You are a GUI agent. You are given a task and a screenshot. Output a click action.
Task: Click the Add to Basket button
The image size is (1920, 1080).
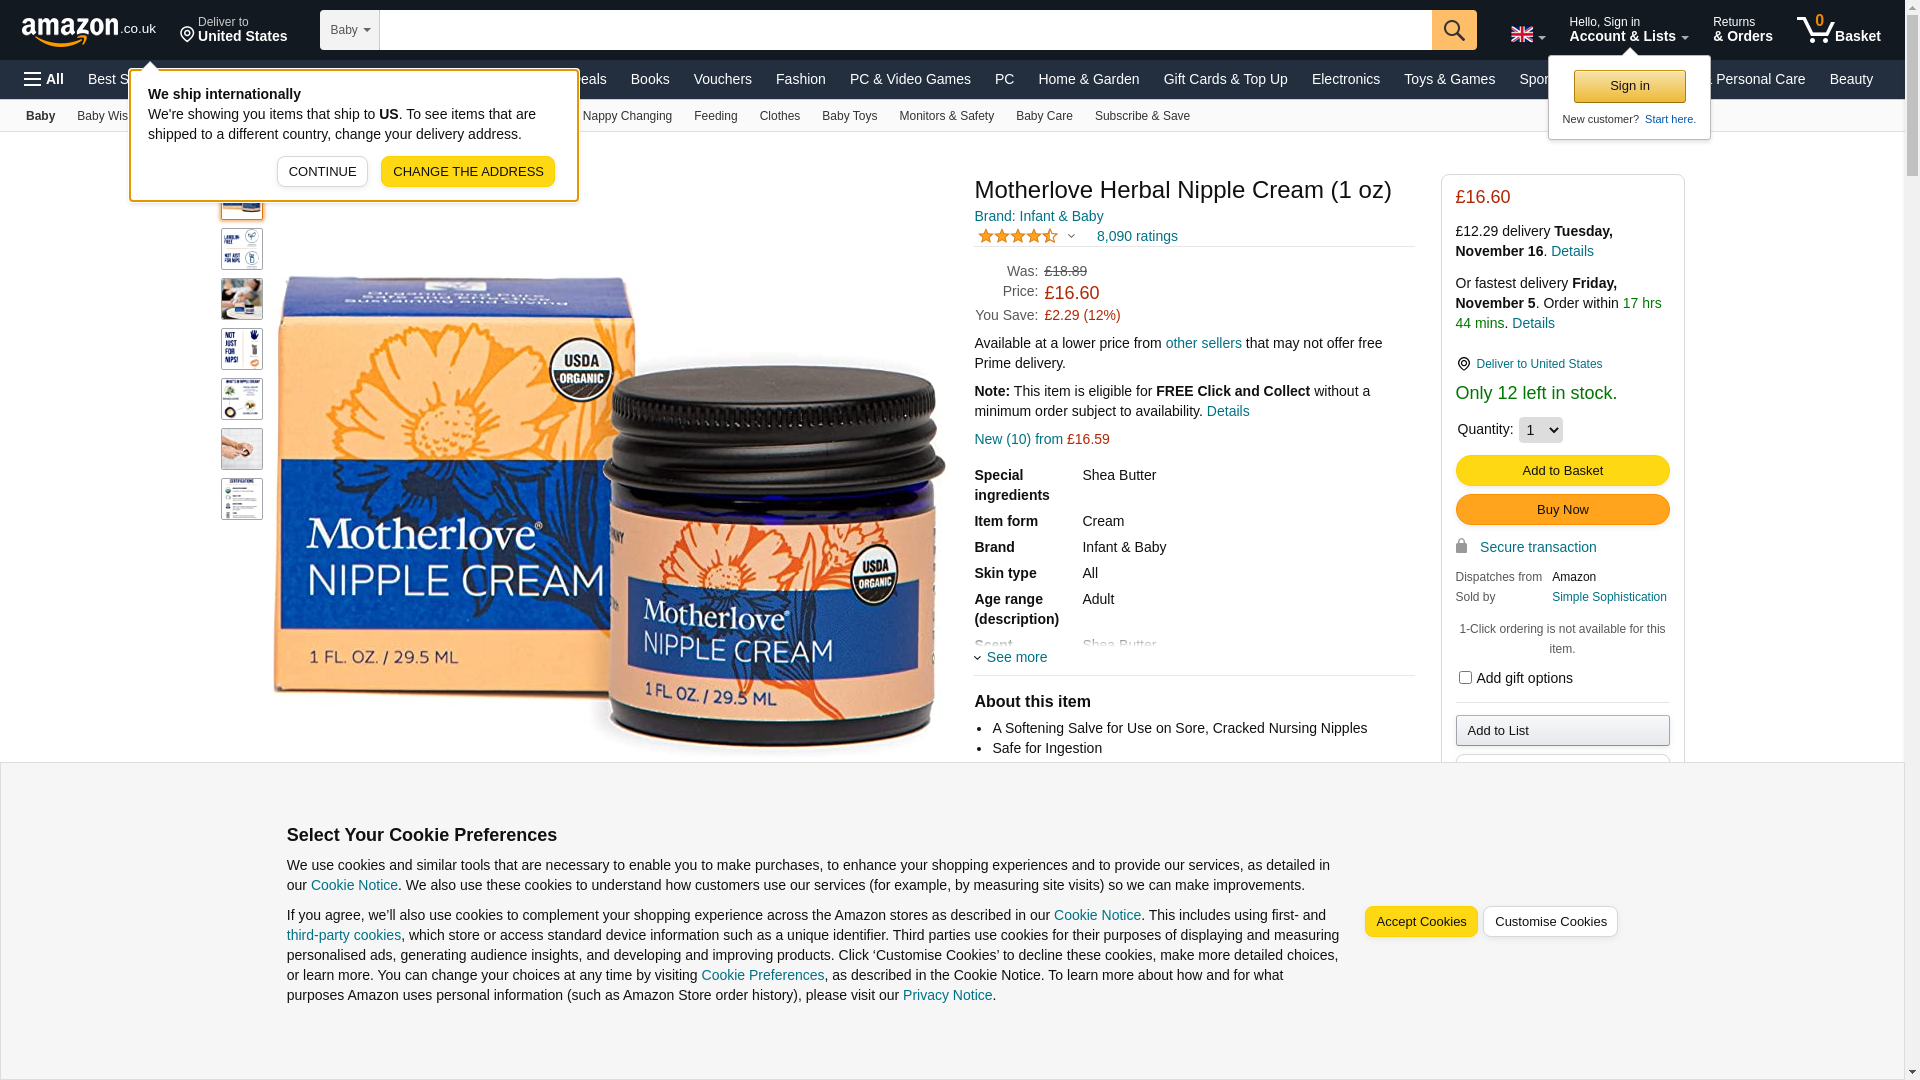1562,470
